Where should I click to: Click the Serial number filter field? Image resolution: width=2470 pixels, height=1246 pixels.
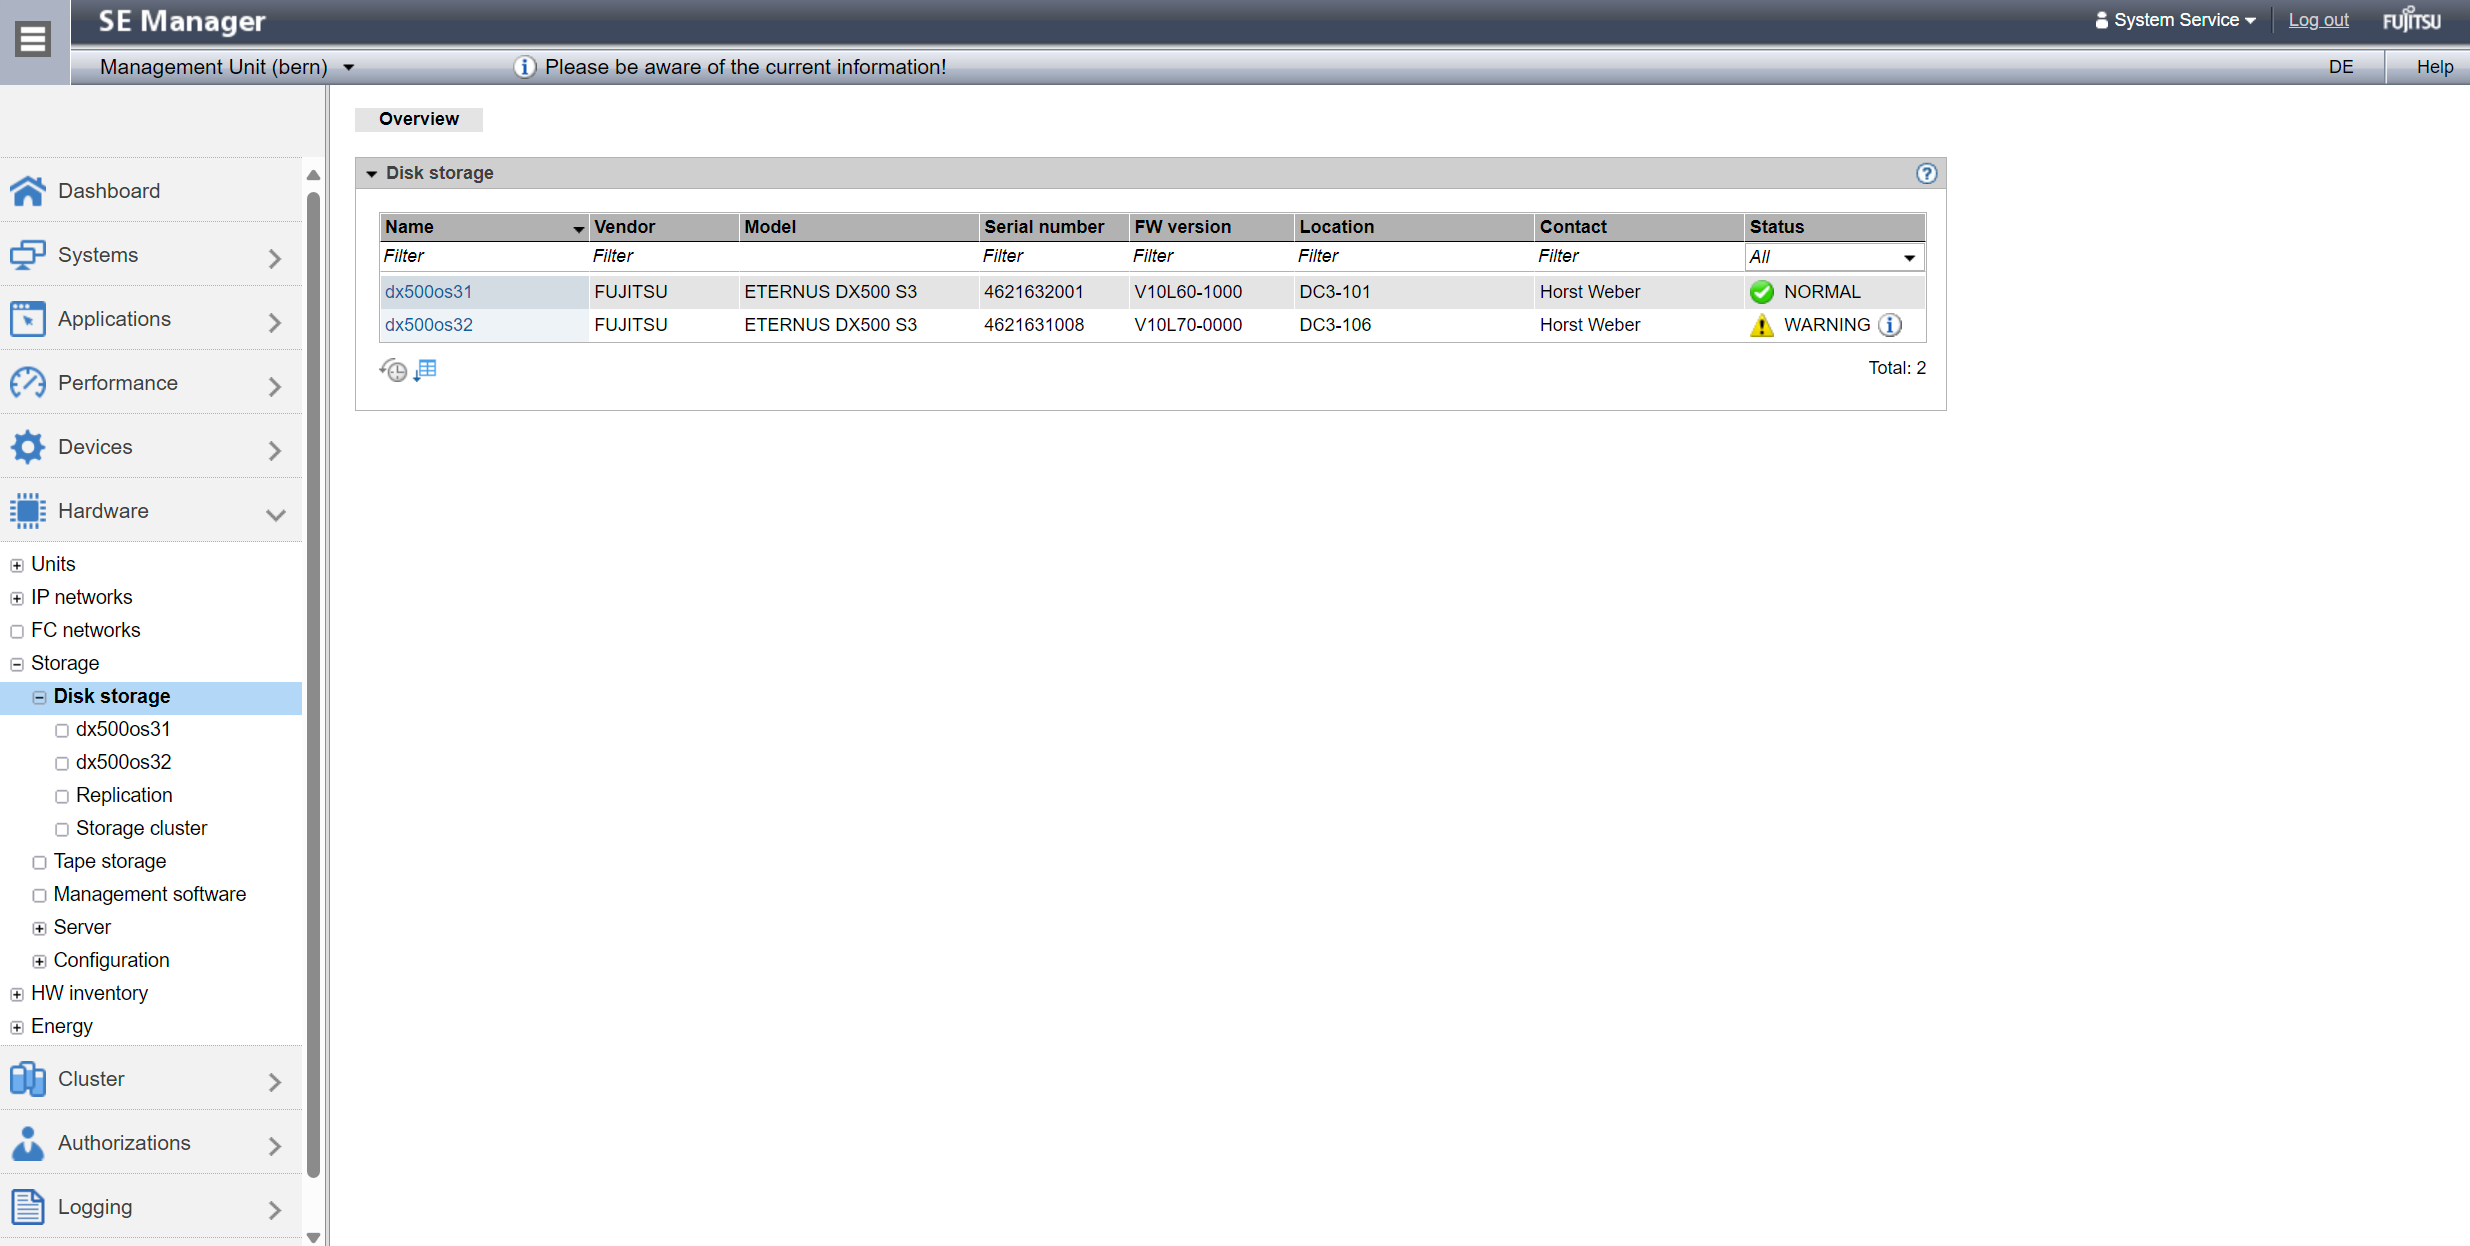[1053, 256]
